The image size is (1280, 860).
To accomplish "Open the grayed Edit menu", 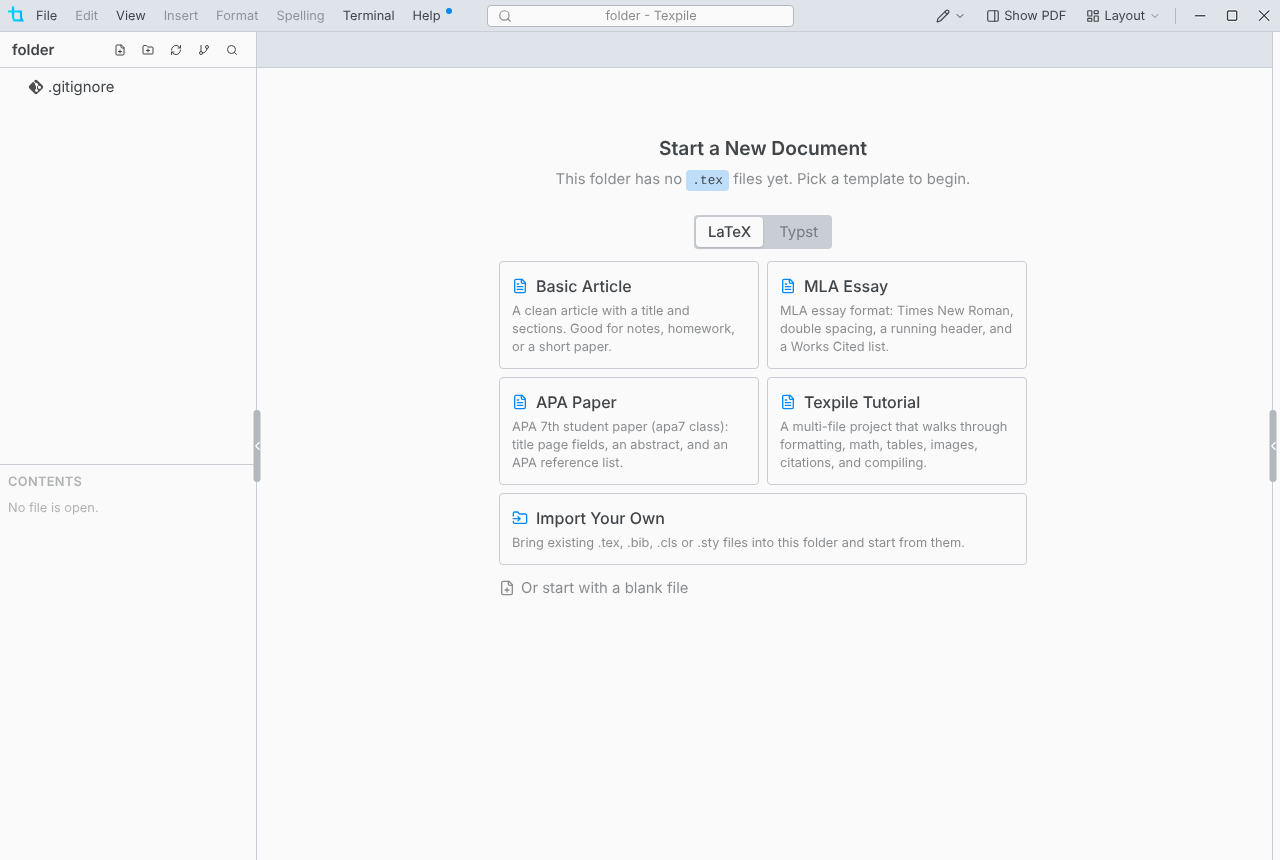I will (86, 16).
